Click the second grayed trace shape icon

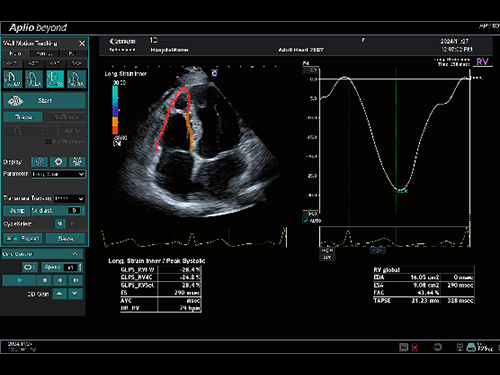tap(45, 131)
